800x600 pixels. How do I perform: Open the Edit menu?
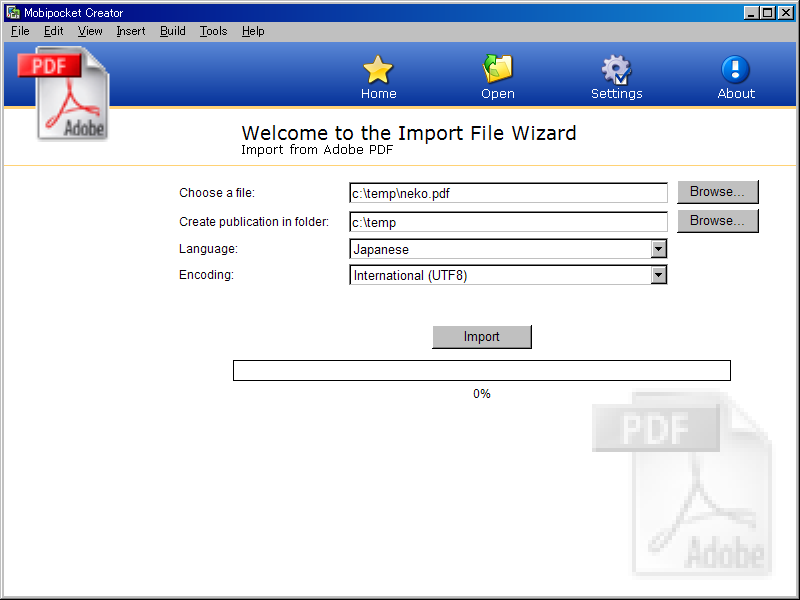point(53,31)
